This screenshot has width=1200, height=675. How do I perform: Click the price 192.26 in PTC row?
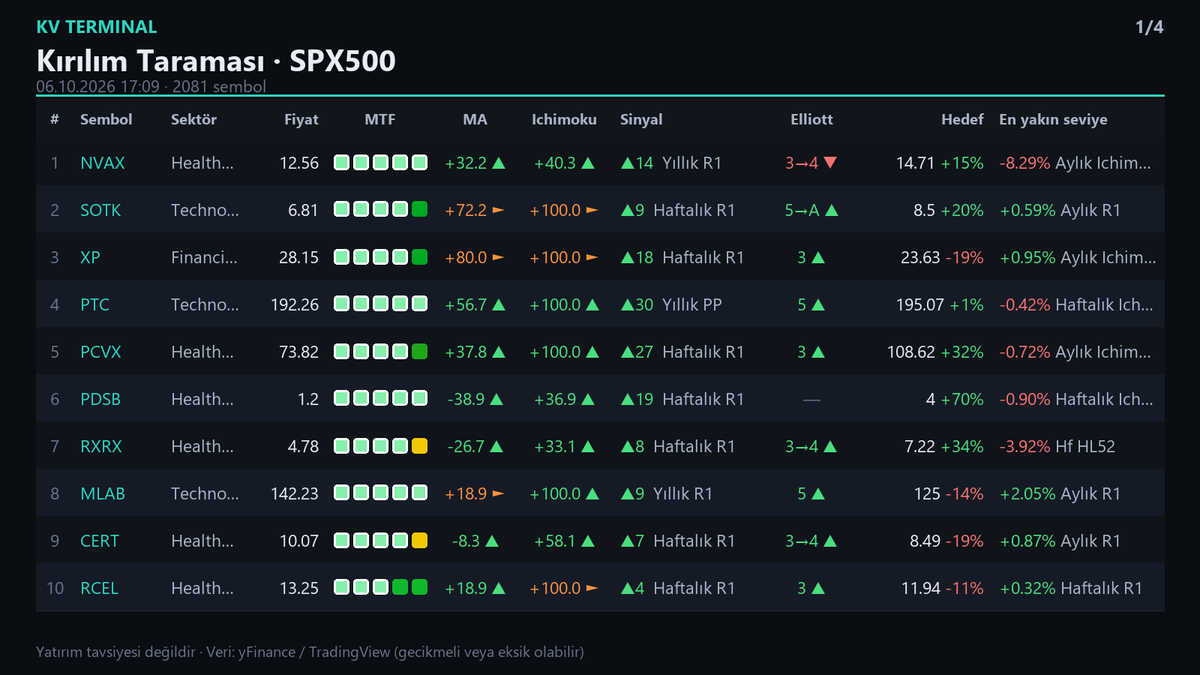click(295, 305)
